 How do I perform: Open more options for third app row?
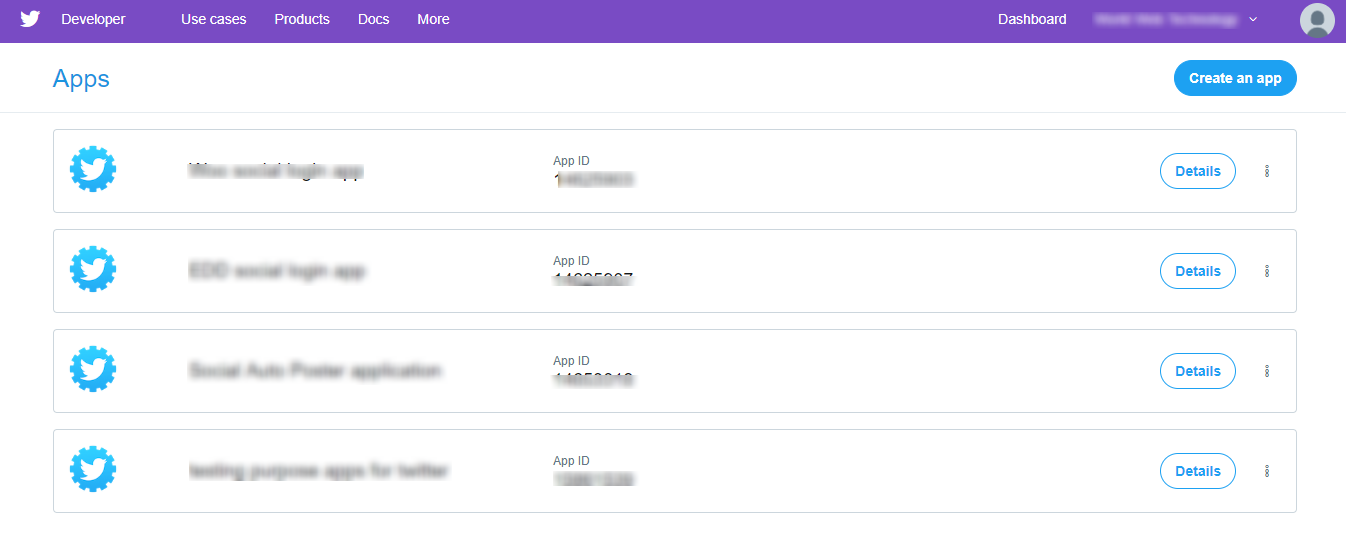pyautogui.click(x=1267, y=371)
